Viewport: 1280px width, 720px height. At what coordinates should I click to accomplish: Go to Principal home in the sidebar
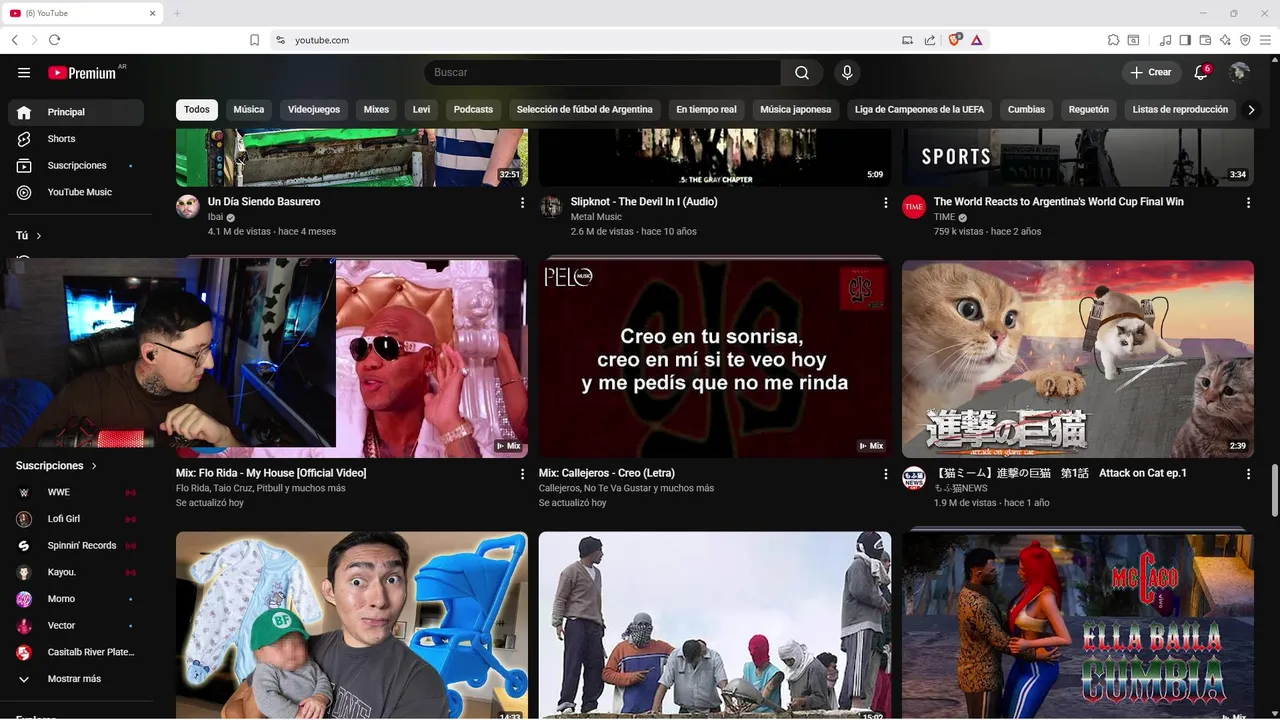[x=76, y=112]
